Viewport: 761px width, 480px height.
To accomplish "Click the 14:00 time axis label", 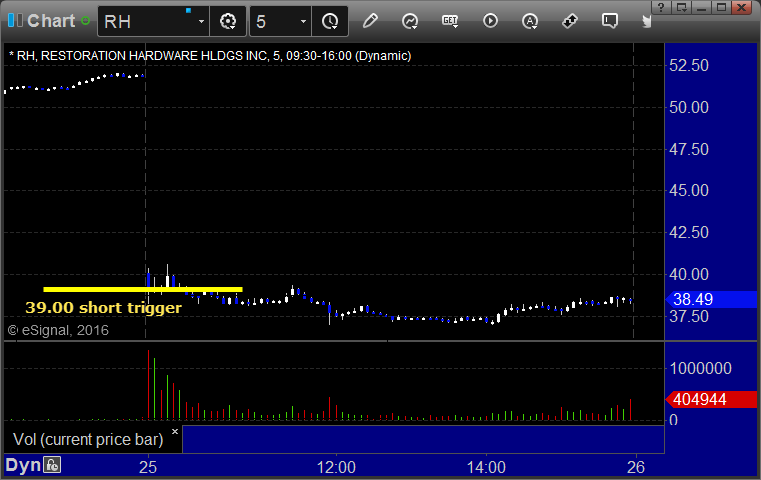I will [486, 467].
